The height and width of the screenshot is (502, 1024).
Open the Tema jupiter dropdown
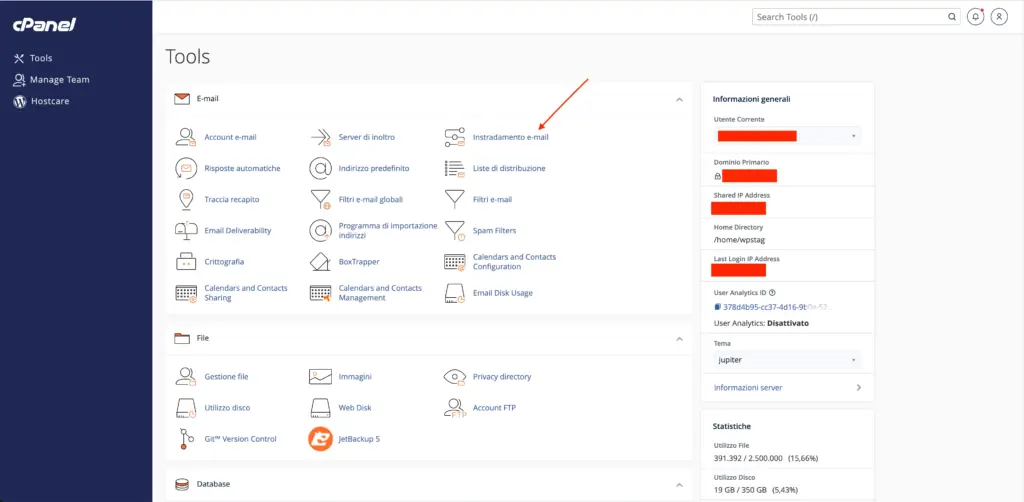787,359
